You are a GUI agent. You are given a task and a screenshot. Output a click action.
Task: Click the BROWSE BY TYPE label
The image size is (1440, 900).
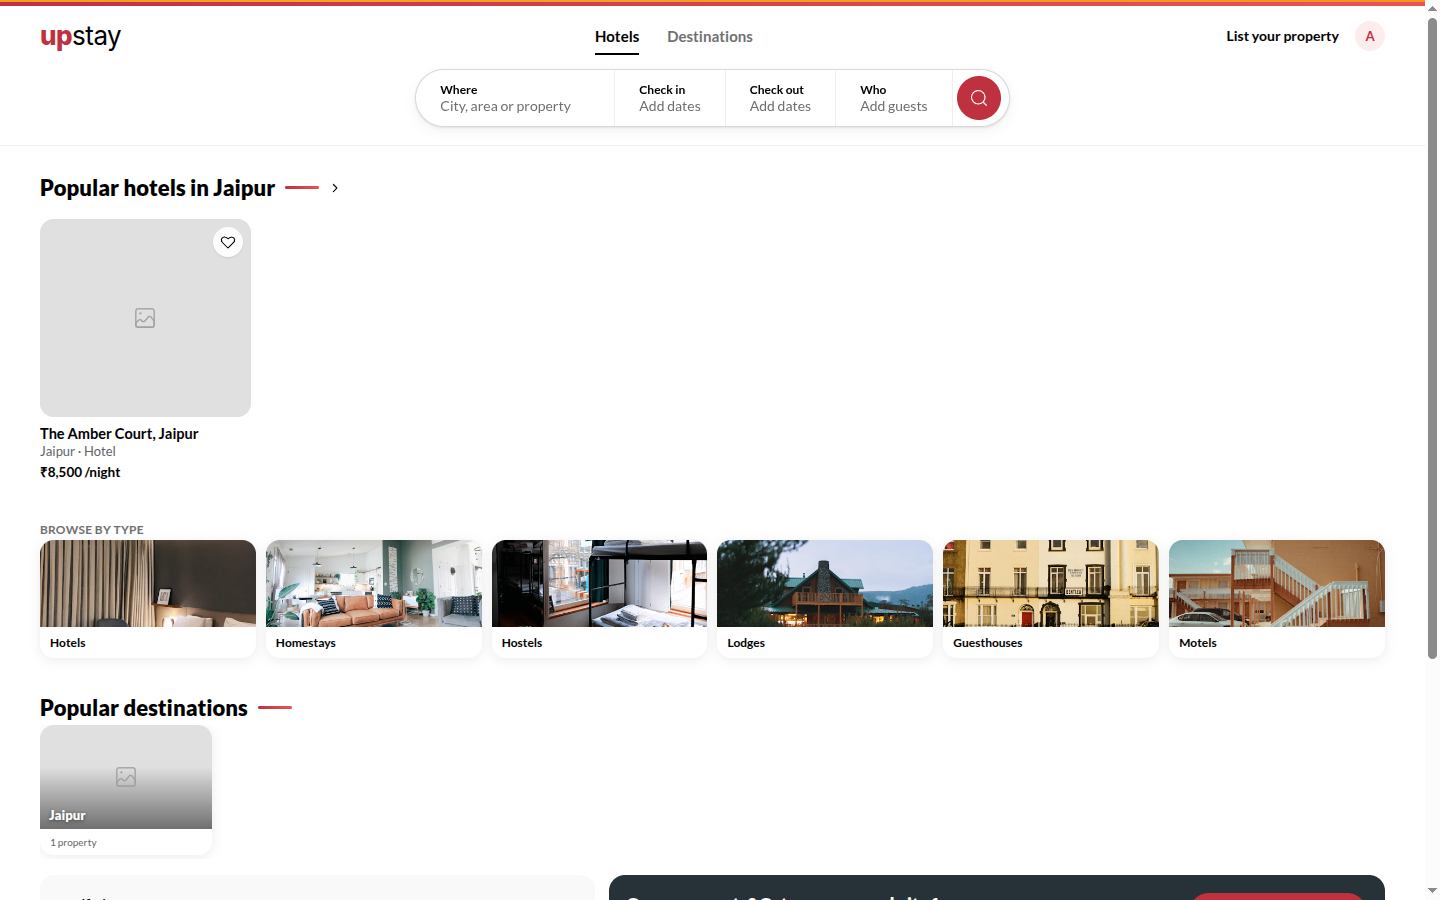click(92, 530)
